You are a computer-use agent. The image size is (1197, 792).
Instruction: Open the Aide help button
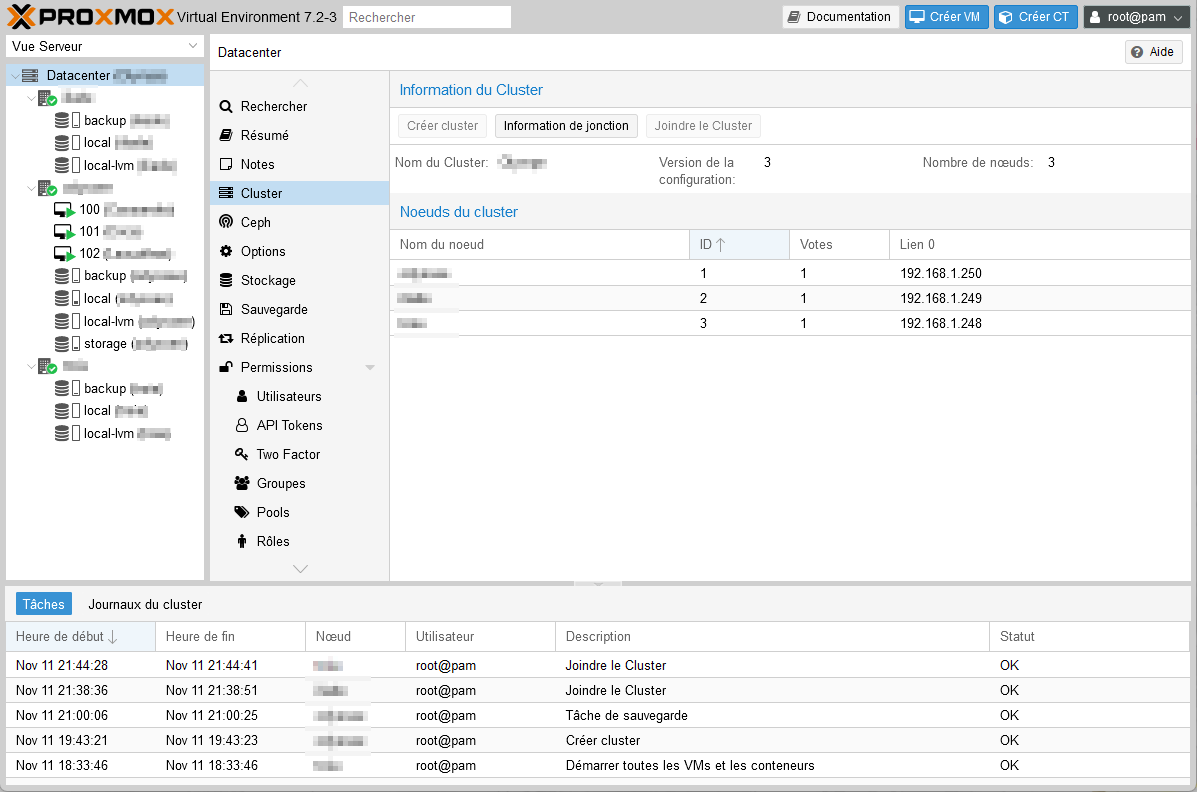(x=1153, y=52)
